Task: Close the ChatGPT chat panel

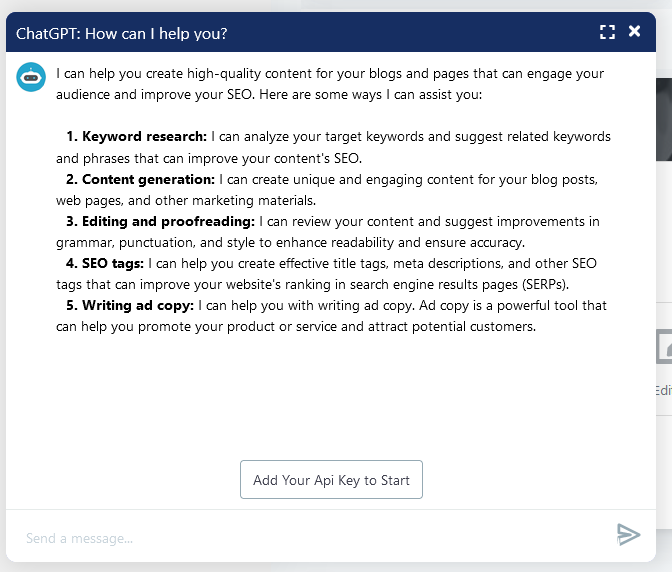Action: pyautogui.click(x=634, y=32)
